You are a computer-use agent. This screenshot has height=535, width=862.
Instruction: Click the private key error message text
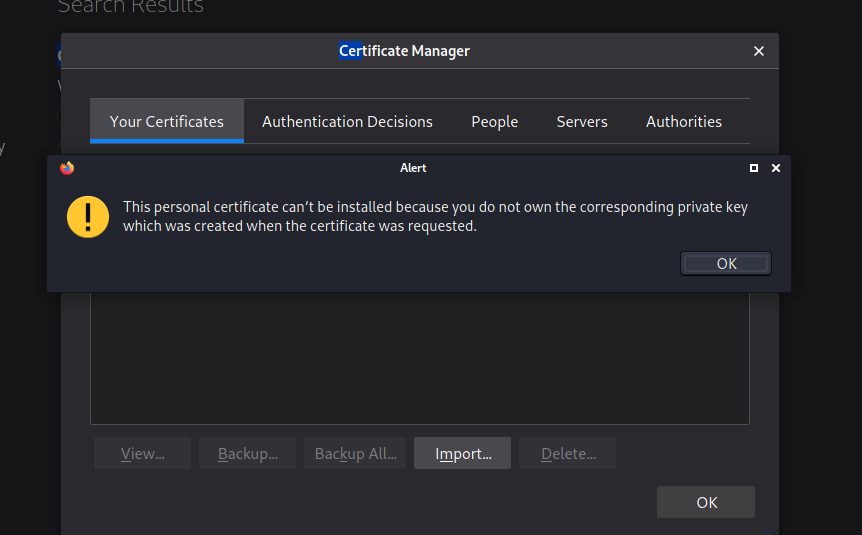[x=435, y=216]
